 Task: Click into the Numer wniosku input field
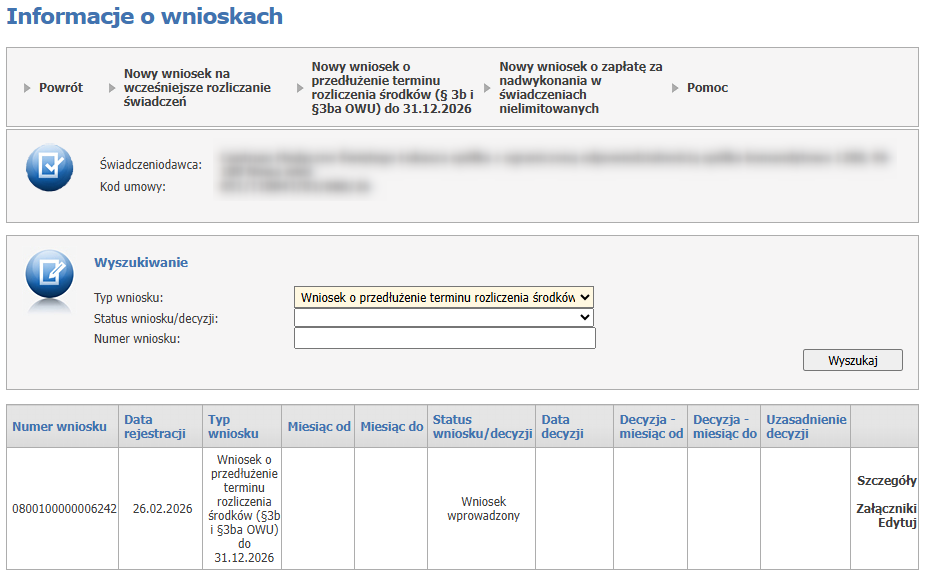pyautogui.click(x=444, y=339)
